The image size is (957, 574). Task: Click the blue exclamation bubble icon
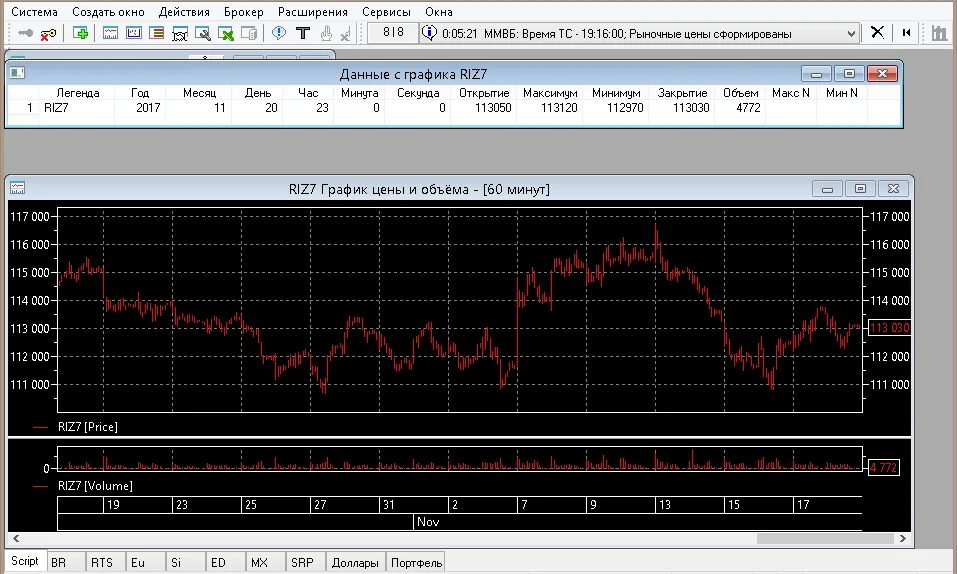(279, 33)
